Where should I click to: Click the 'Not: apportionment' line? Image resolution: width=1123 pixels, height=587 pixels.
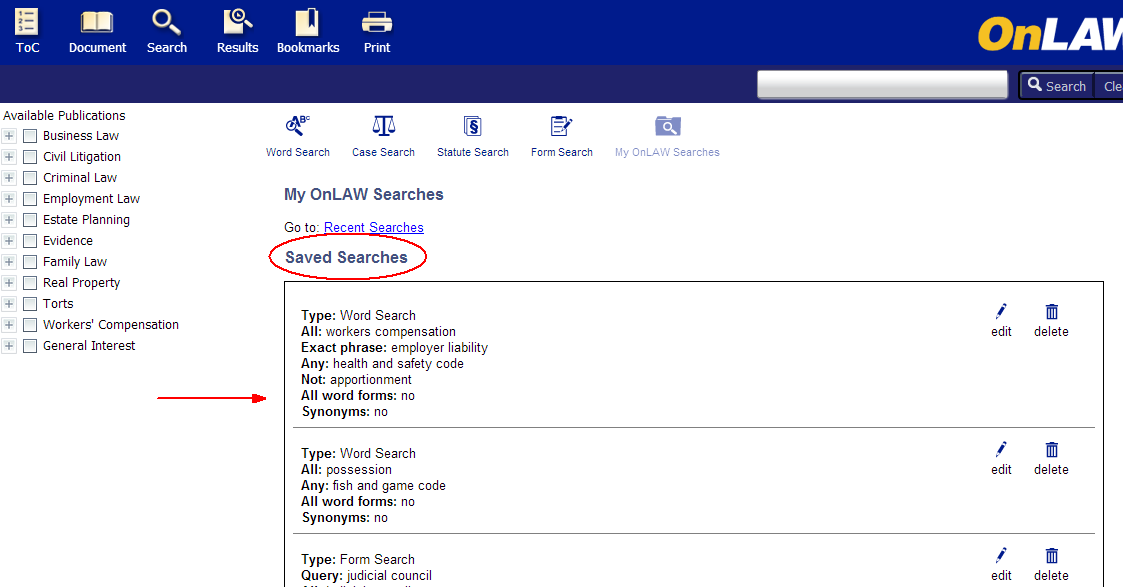pos(357,380)
